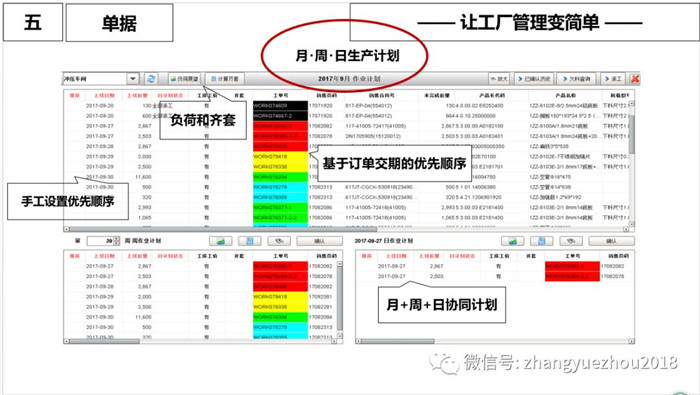Click the 工单号 header in daily table
The width and height of the screenshot is (700, 395).
pyautogui.click(x=572, y=256)
